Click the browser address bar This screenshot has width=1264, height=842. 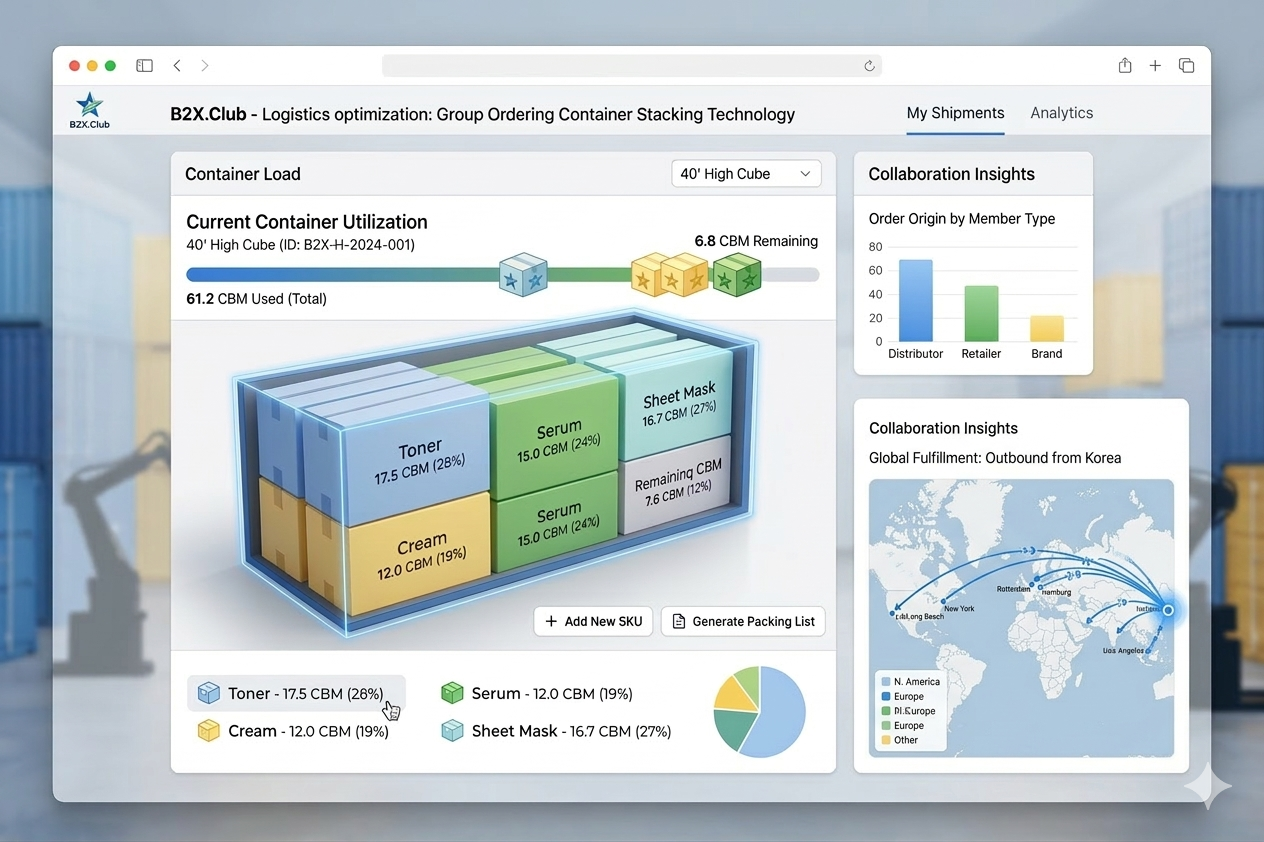630,66
